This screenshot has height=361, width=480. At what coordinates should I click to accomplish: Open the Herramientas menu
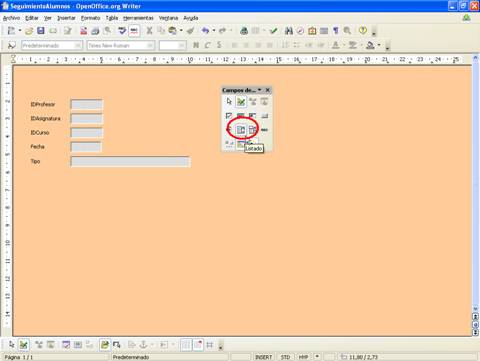coord(138,18)
